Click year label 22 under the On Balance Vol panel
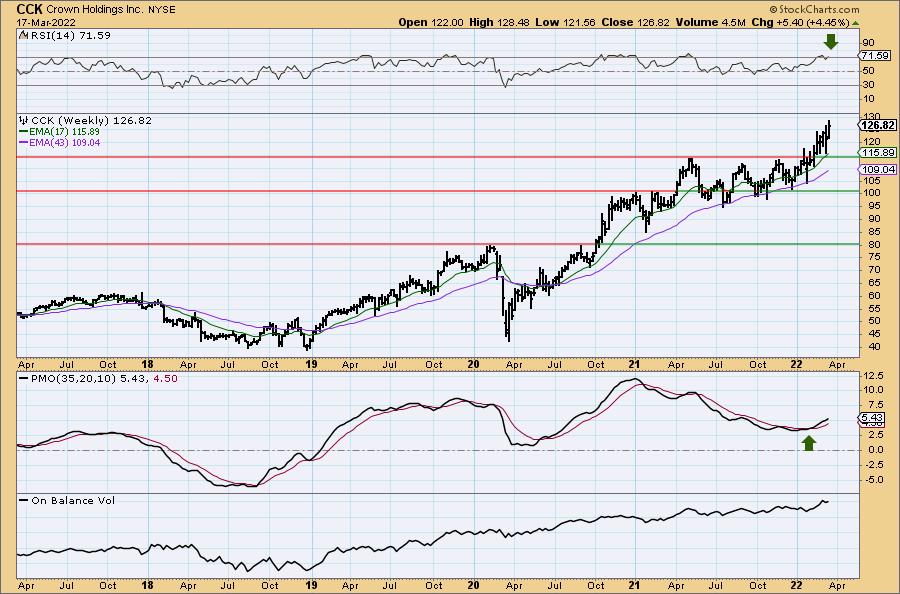Screen dimensions: 900x594 tap(797, 585)
